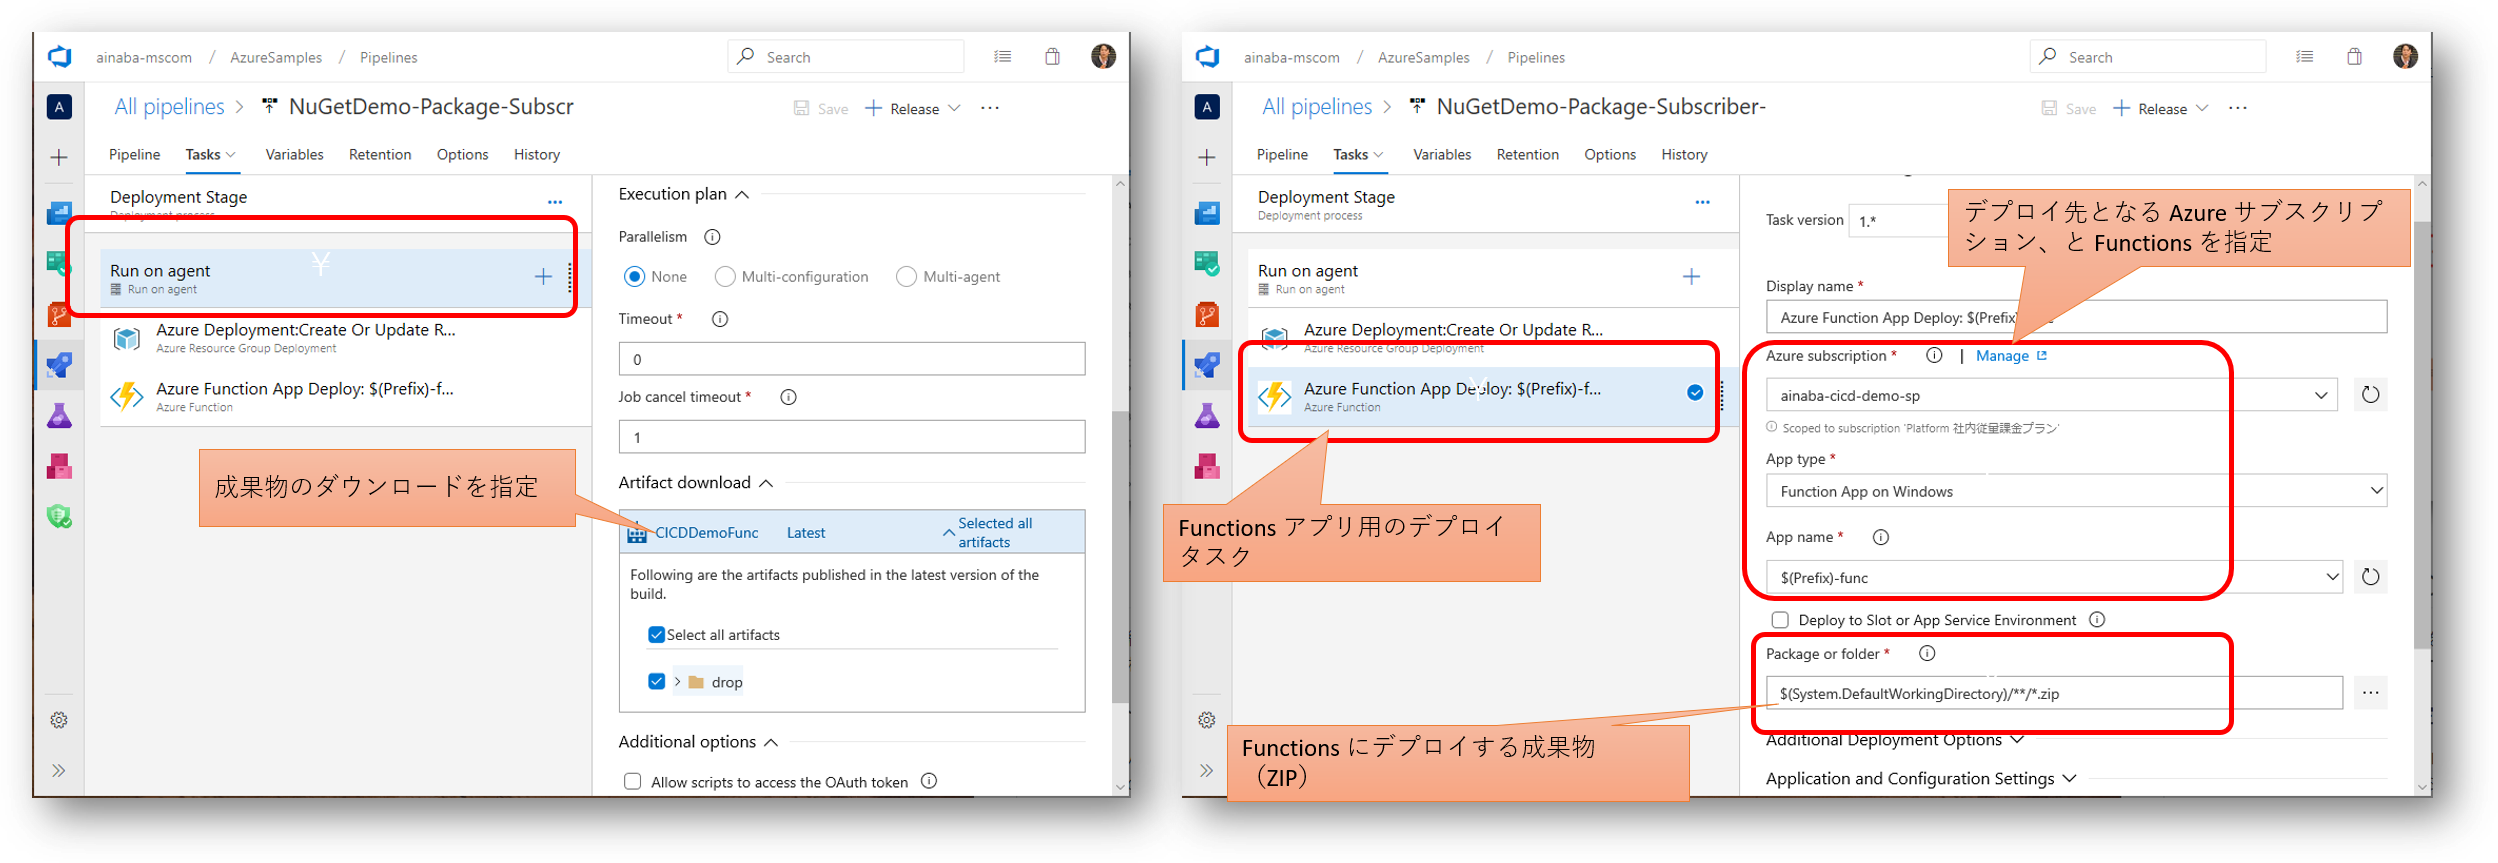This screenshot has height=863, width=2498.
Task: Open Variables tab in left window
Action: pyautogui.click(x=294, y=154)
